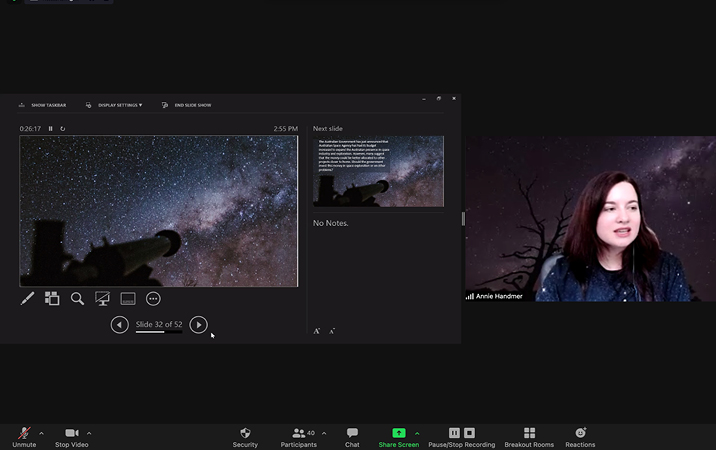Expand the Participants options arrow
The height and width of the screenshot is (450, 716).
coord(324,433)
